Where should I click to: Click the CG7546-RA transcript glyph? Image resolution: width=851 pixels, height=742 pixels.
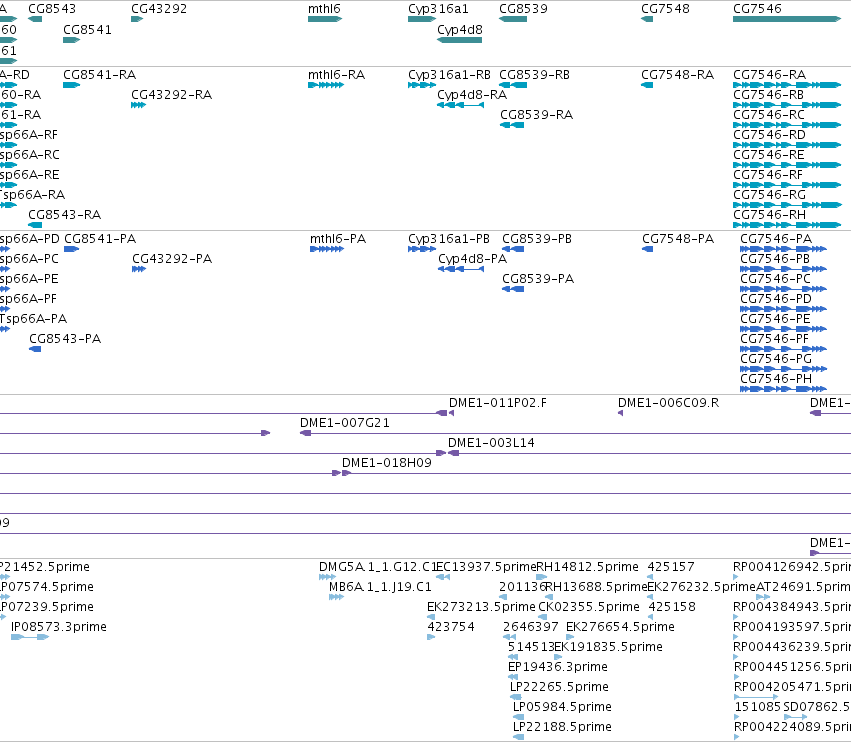click(x=787, y=85)
